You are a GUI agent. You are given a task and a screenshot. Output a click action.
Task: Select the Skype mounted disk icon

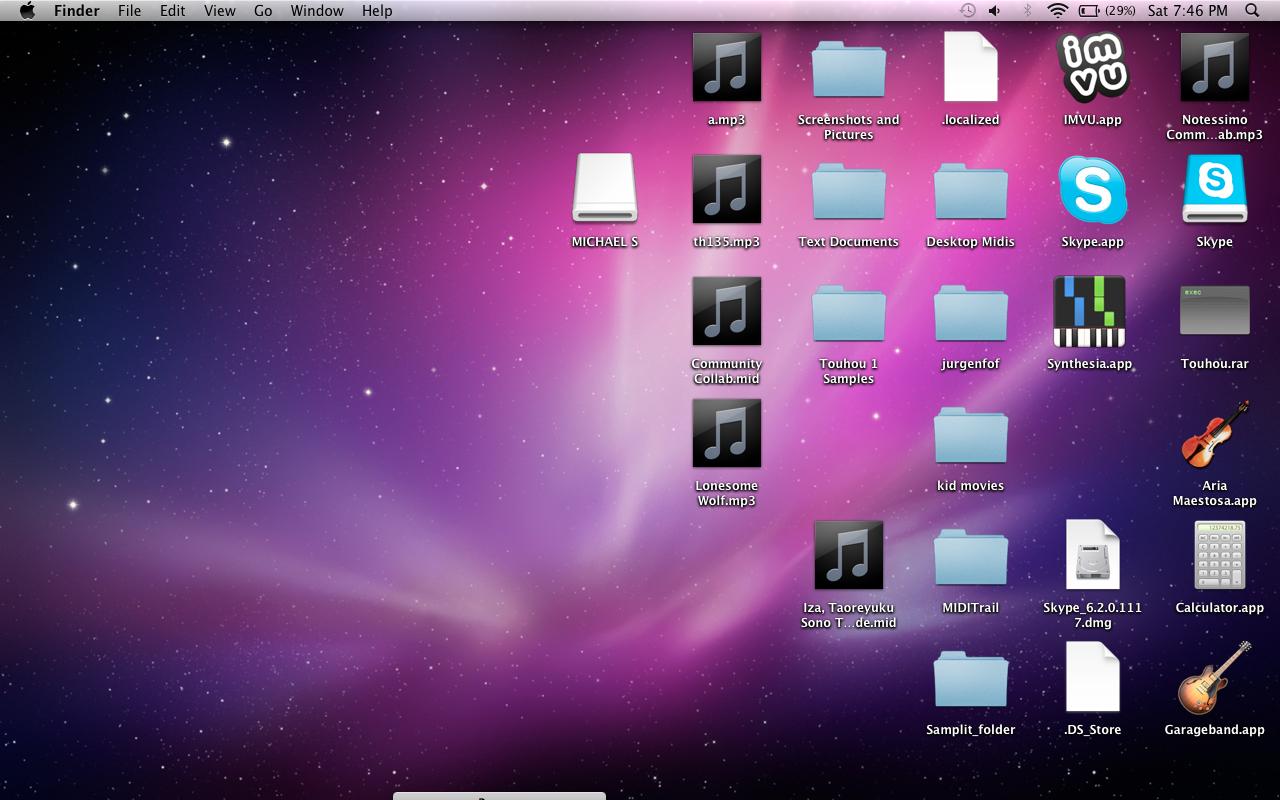[1214, 189]
